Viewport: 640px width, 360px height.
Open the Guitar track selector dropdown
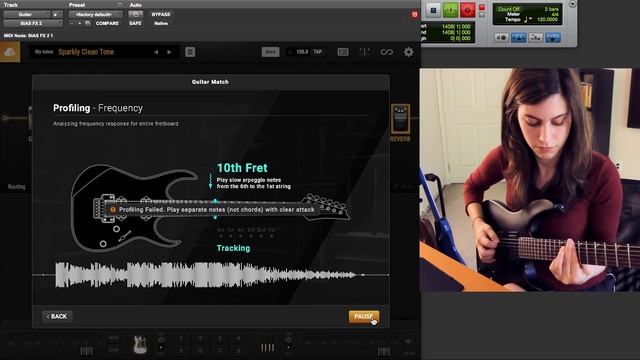[27, 14]
